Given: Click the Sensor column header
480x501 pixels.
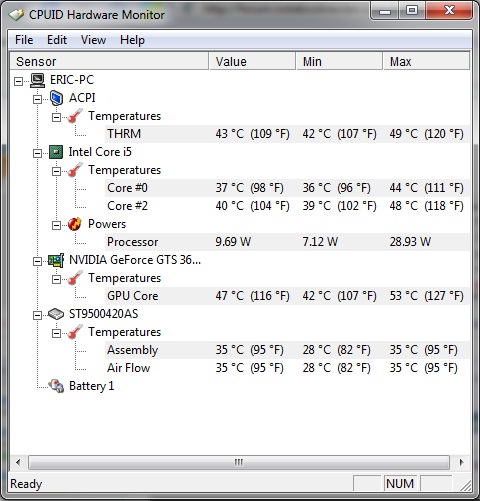Looking at the screenshot, I should coord(109,61).
